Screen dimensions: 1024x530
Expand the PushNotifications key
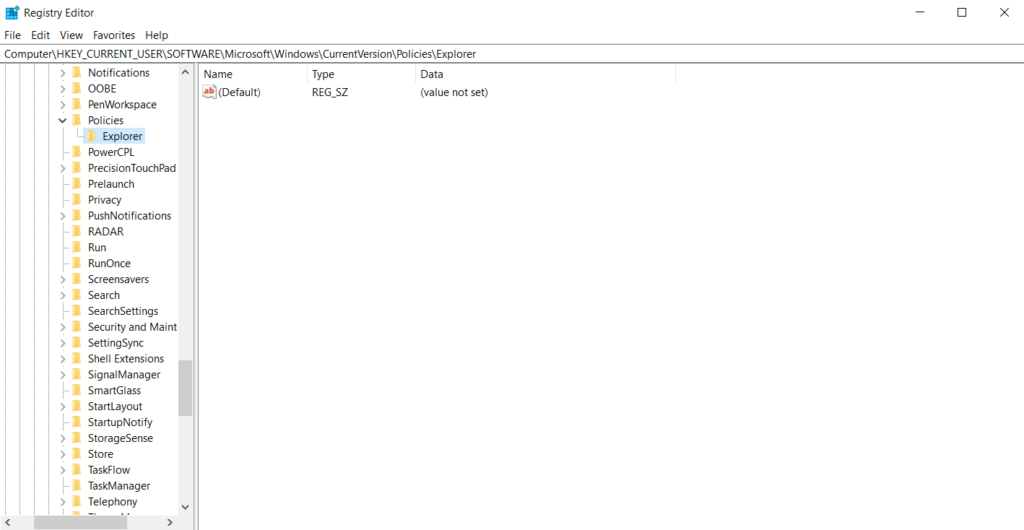(63, 215)
